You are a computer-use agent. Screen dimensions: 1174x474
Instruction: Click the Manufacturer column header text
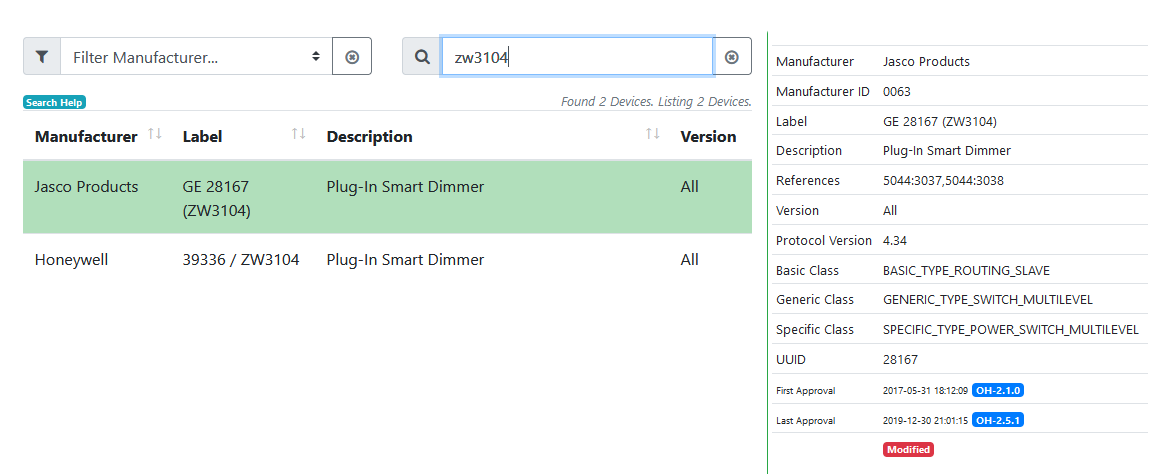[x=85, y=137]
